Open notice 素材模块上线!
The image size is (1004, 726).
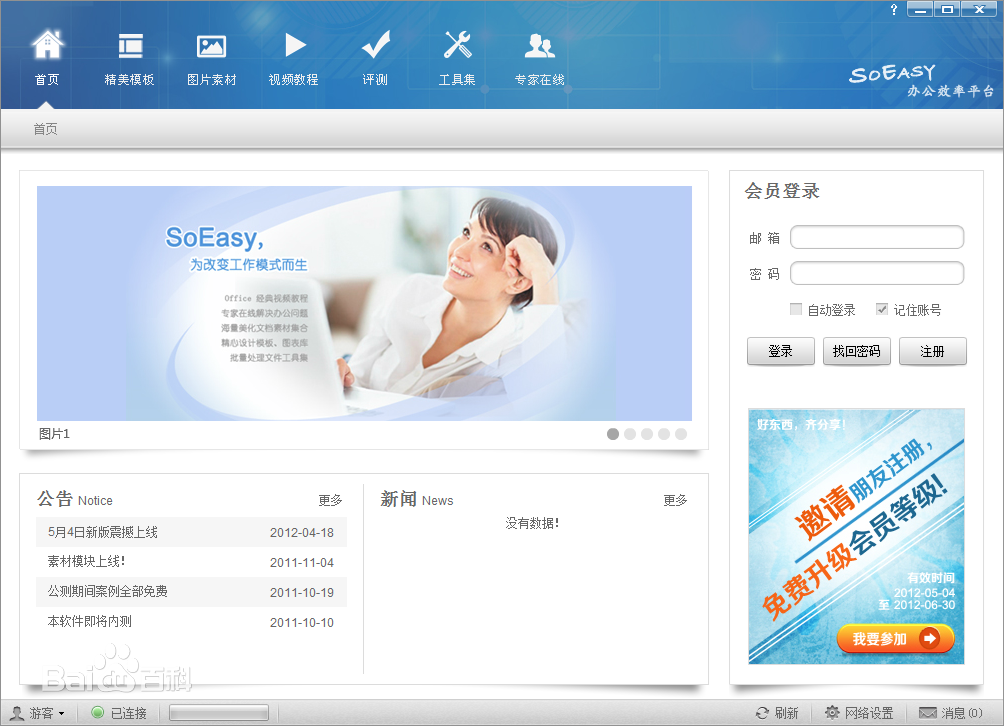[x=86, y=561]
